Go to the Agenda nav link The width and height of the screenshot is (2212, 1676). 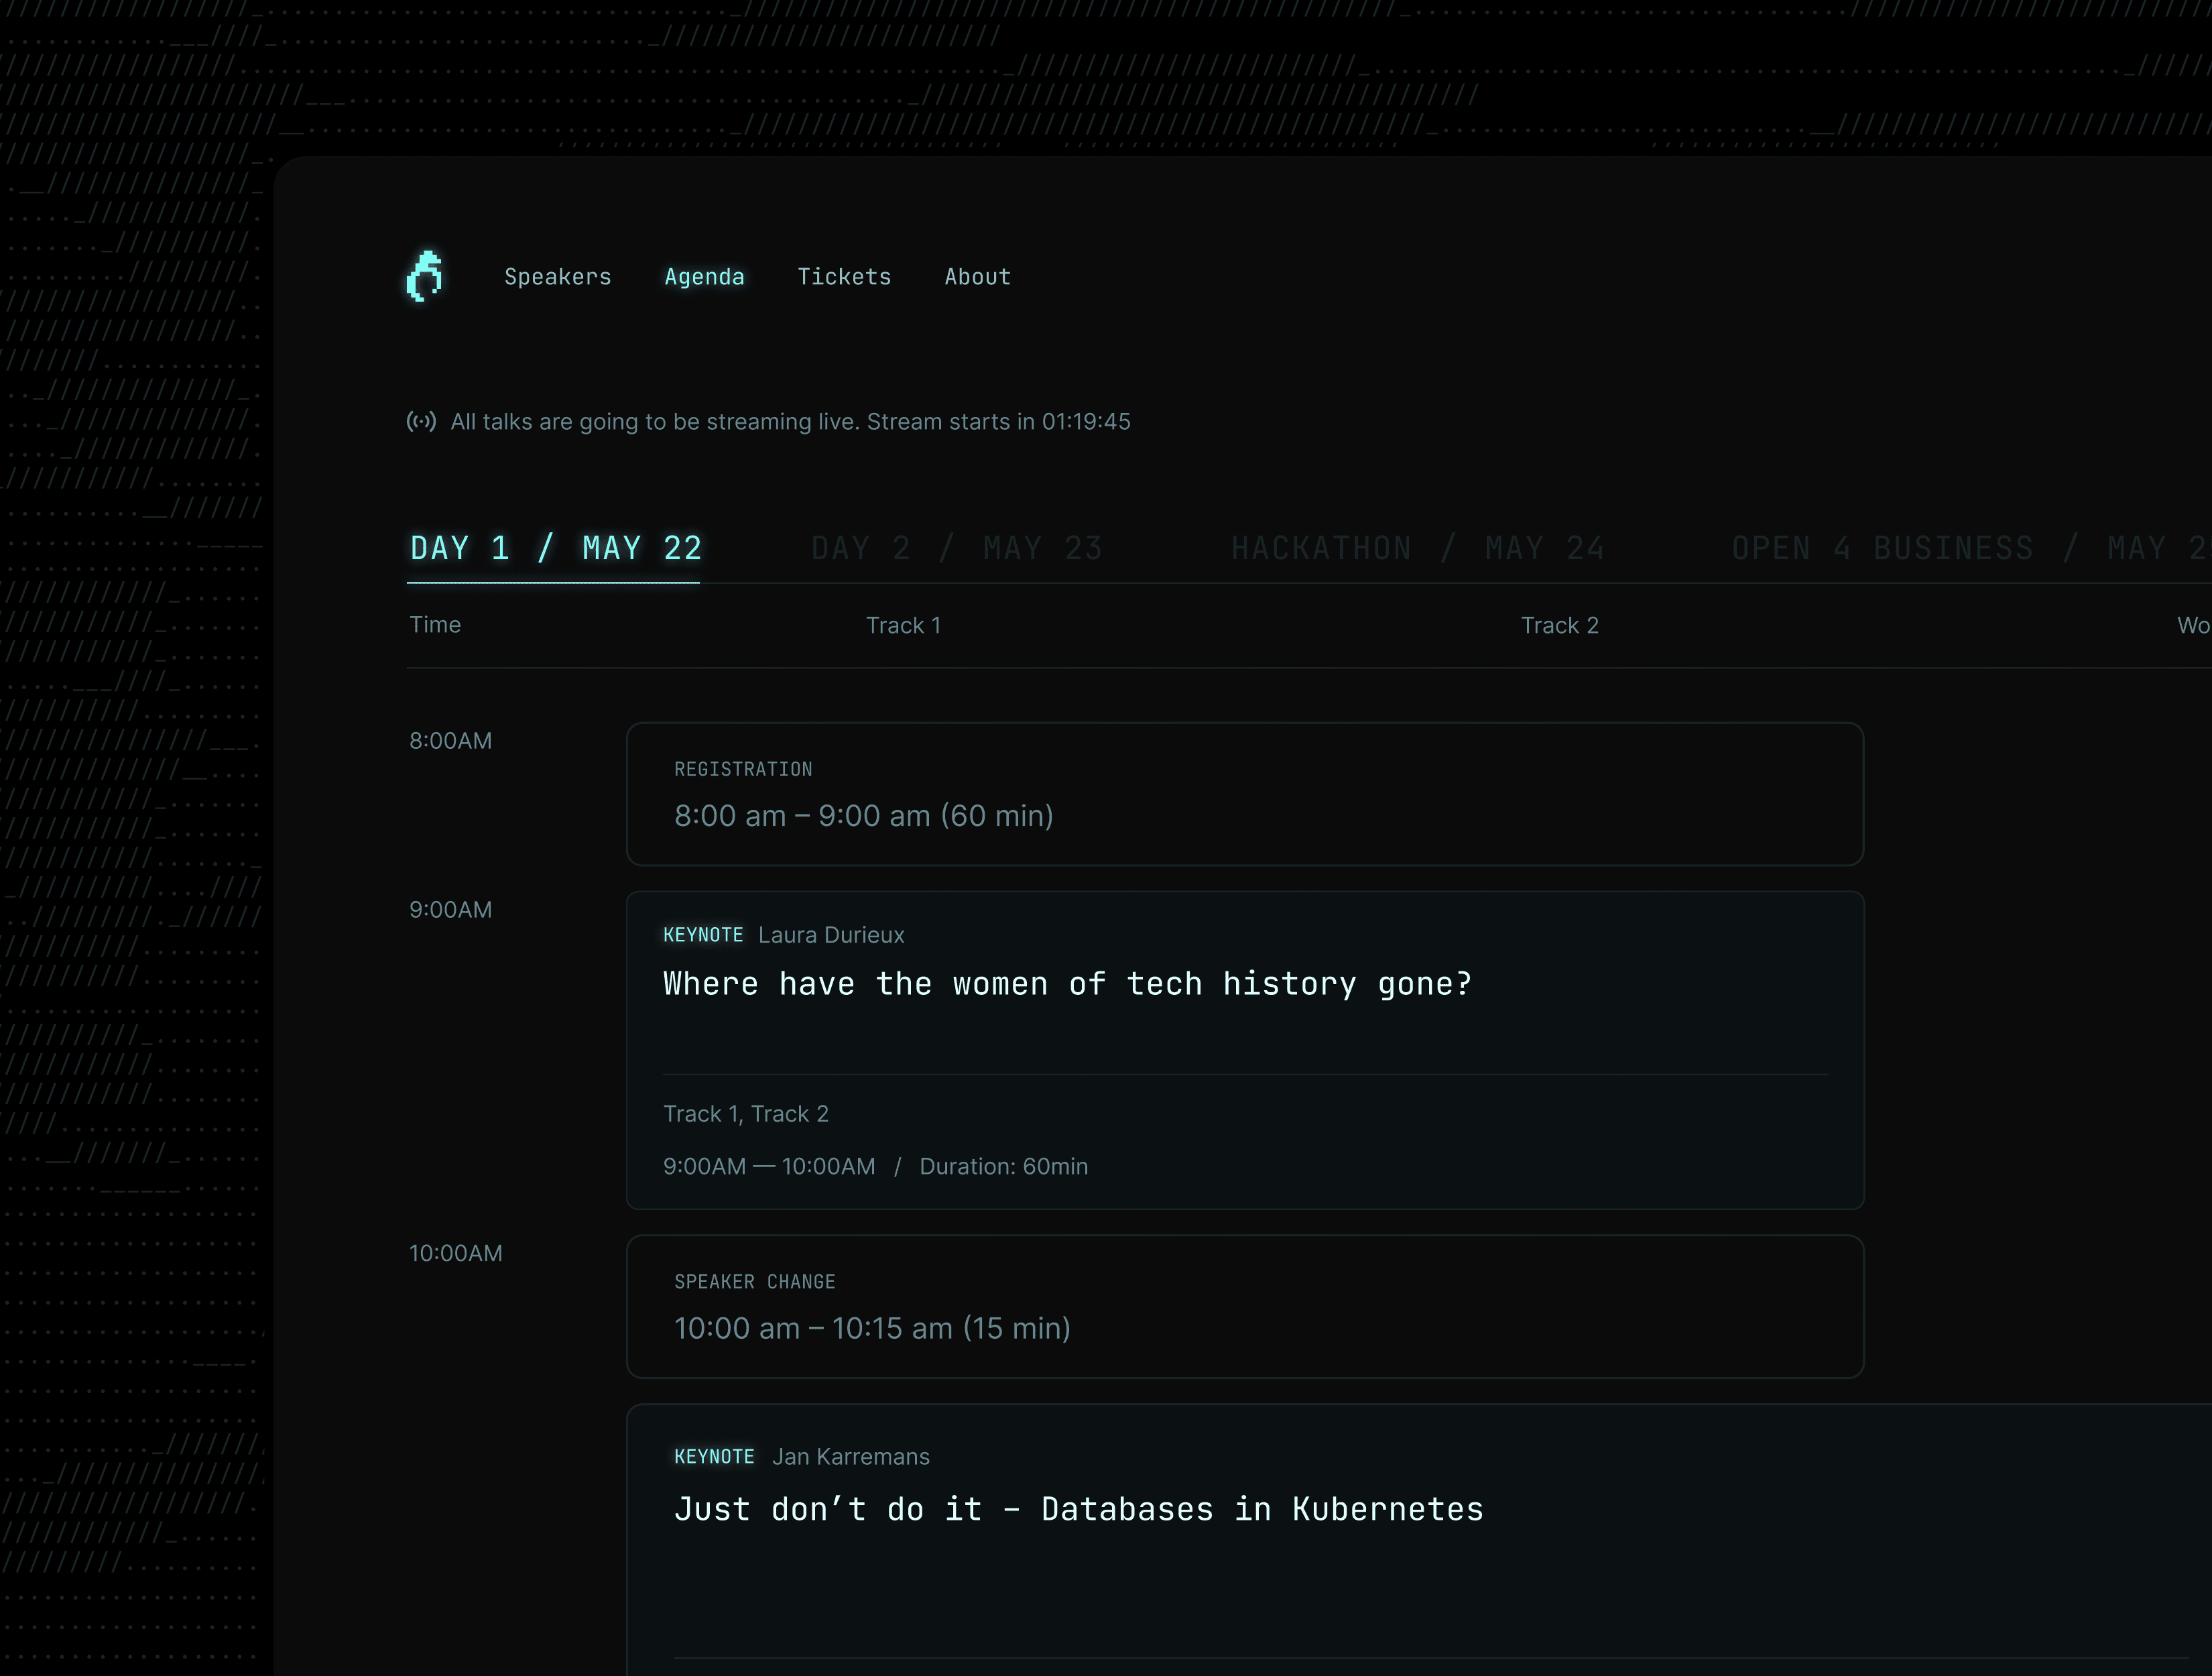(704, 277)
